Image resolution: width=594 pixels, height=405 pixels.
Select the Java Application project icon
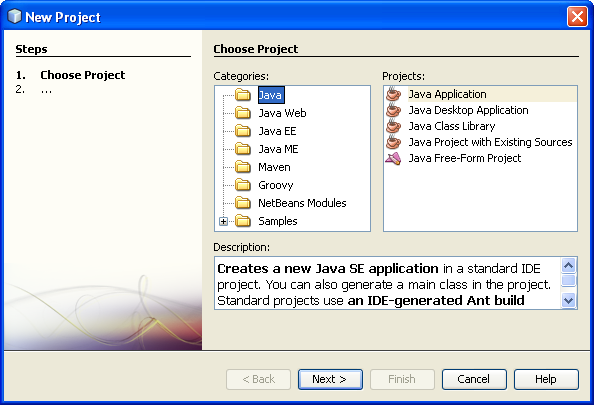click(393, 94)
